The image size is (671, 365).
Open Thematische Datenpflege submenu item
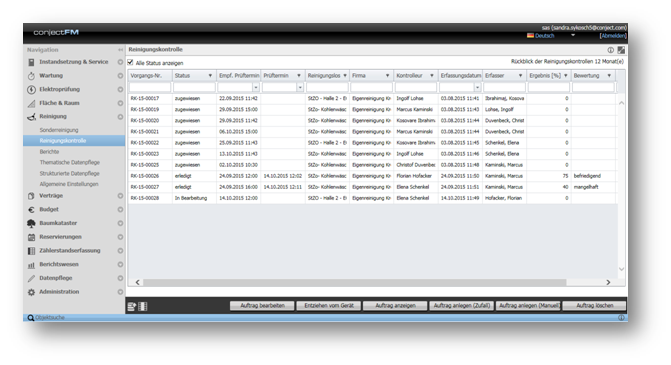(x=69, y=163)
